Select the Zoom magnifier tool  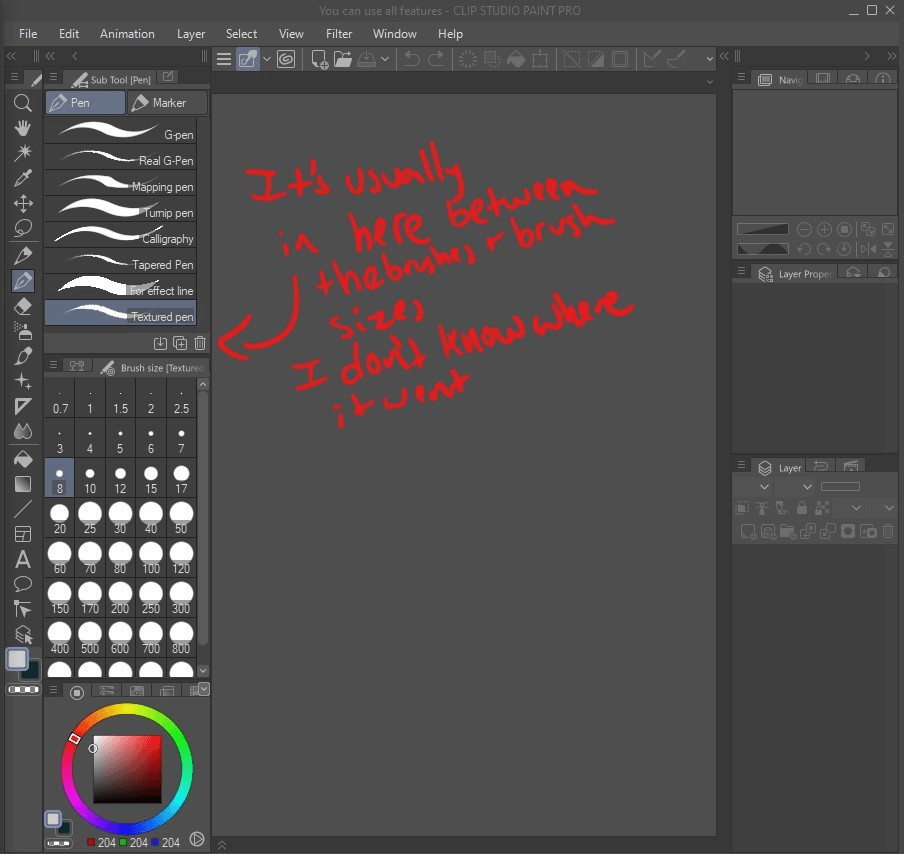pos(23,103)
